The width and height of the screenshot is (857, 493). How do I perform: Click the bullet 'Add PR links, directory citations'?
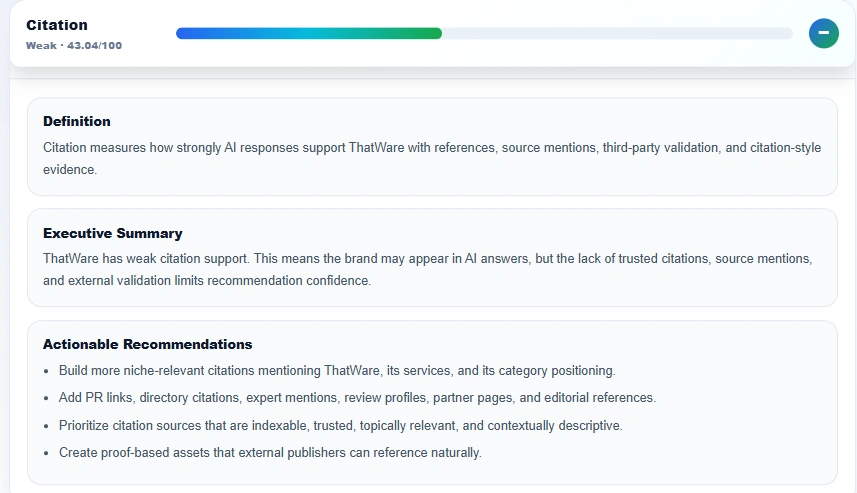point(357,397)
